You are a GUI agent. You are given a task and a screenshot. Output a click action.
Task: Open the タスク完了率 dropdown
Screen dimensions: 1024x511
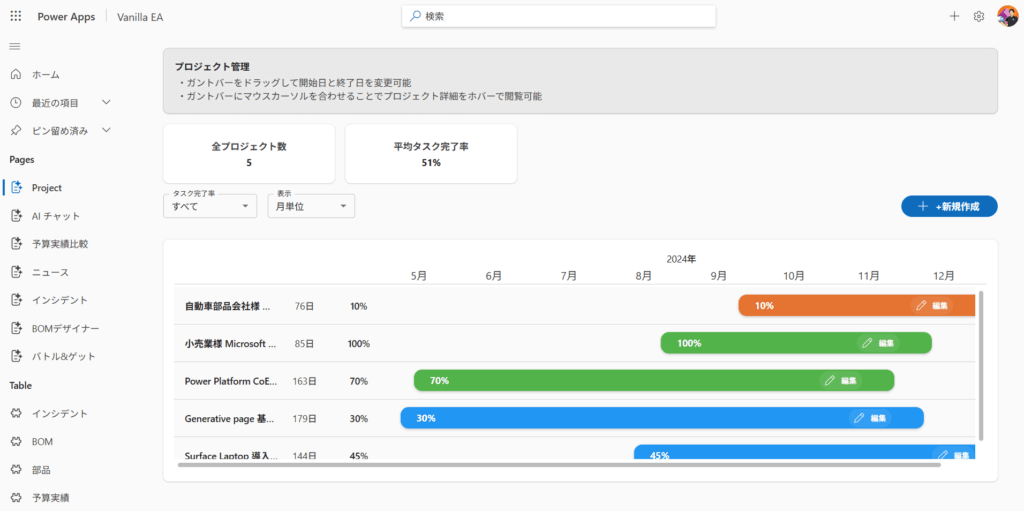coord(210,206)
